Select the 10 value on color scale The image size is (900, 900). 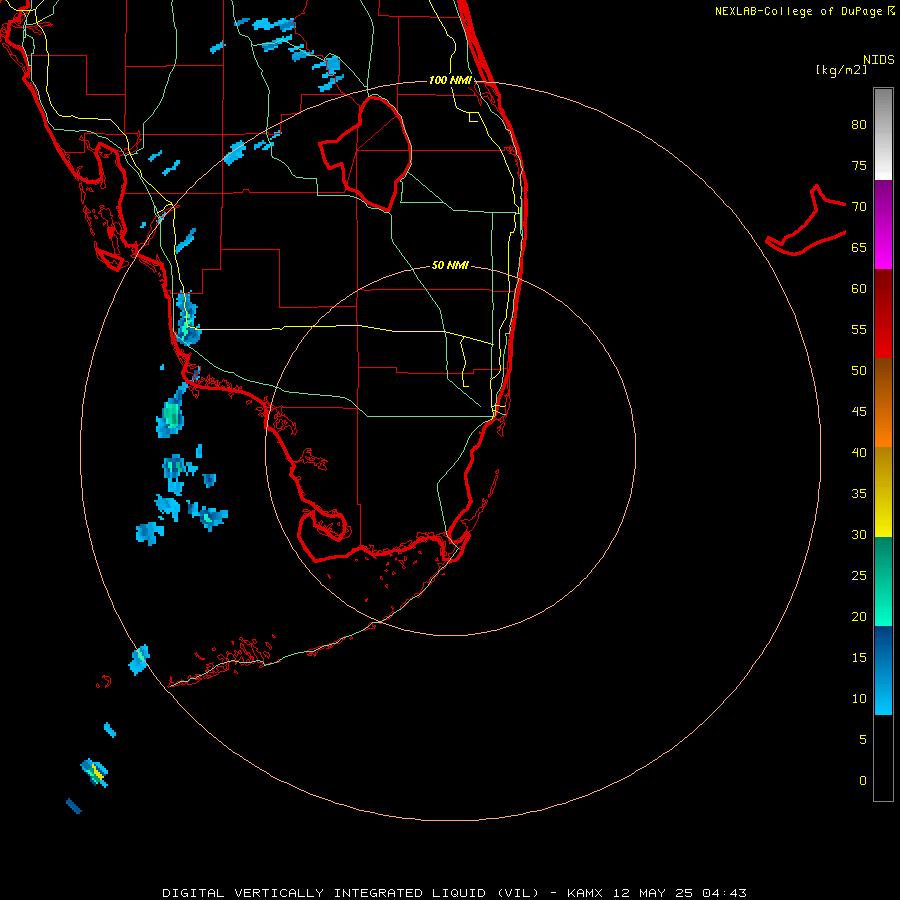[859, 699]
